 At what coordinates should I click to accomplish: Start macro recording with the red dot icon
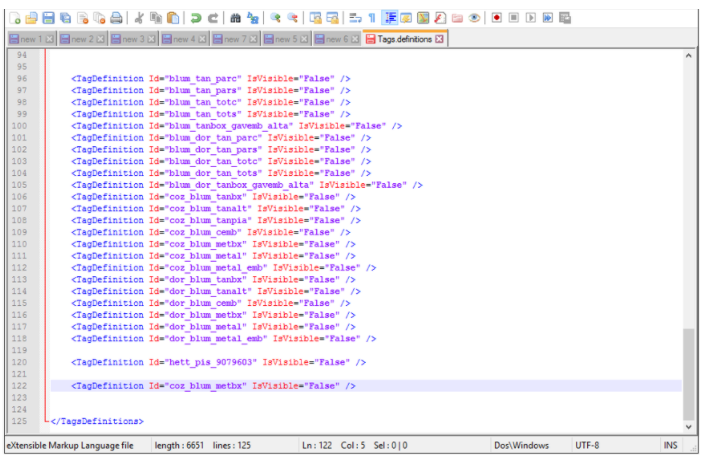coord(496,18)
